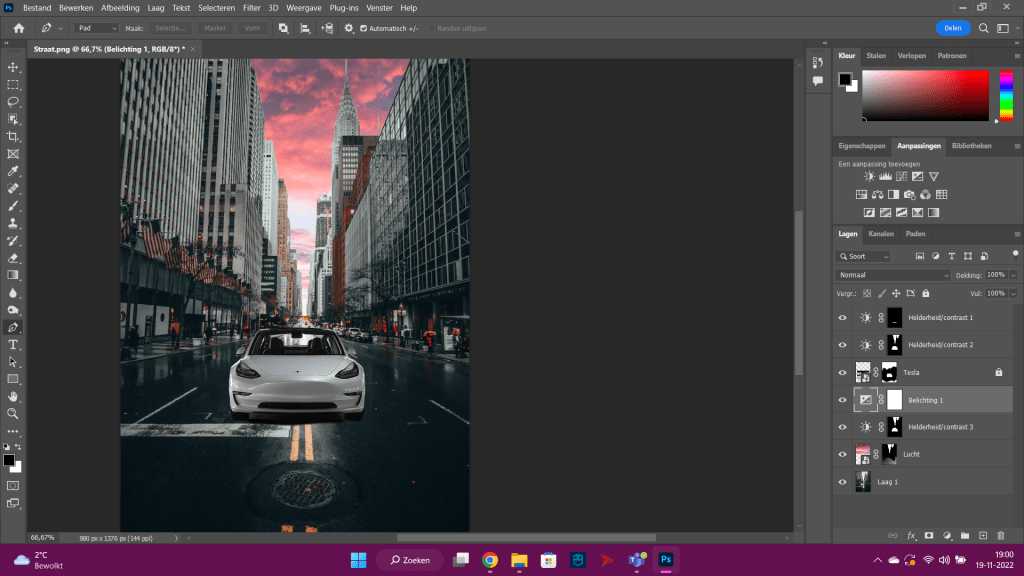Screen dimensions: 1024x576
Task: Hide the Tesla layer
Action: click(x=842, y=372)
